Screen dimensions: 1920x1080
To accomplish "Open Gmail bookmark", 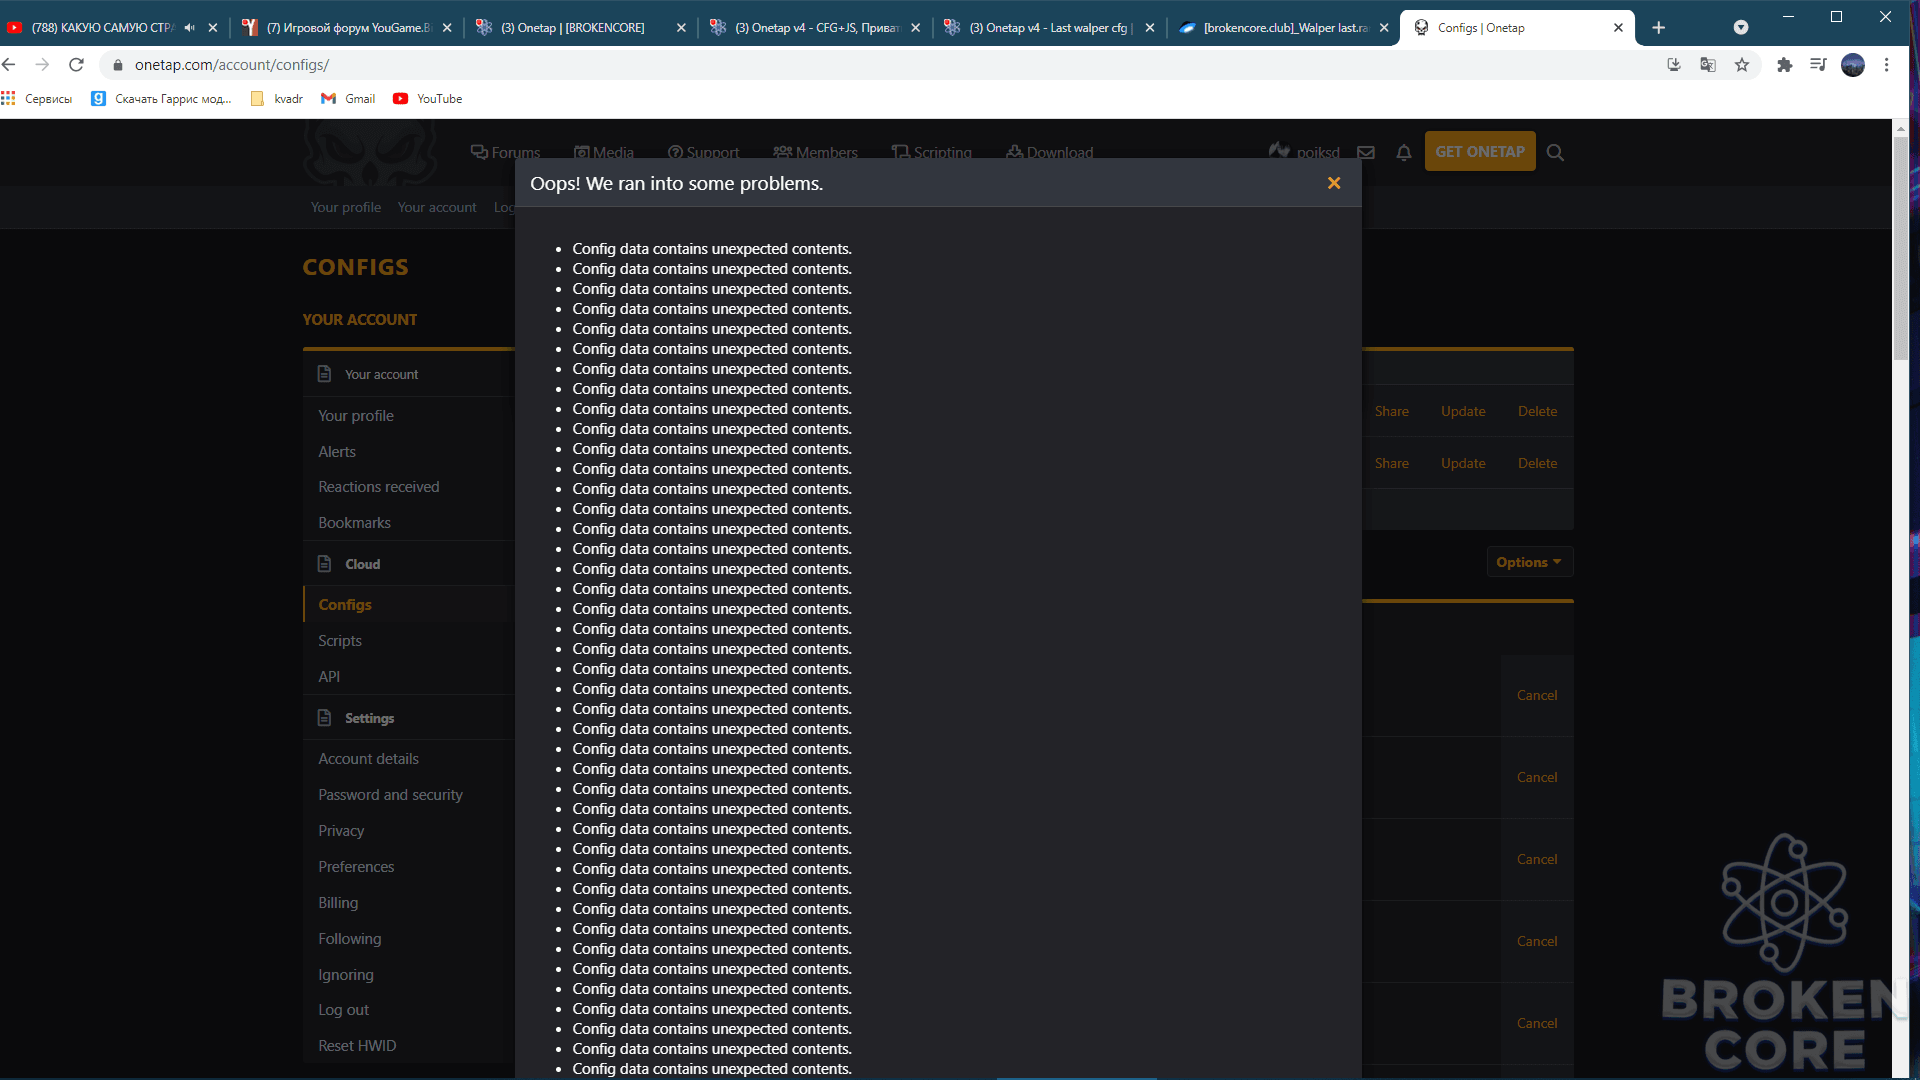I will coord(348,99).
